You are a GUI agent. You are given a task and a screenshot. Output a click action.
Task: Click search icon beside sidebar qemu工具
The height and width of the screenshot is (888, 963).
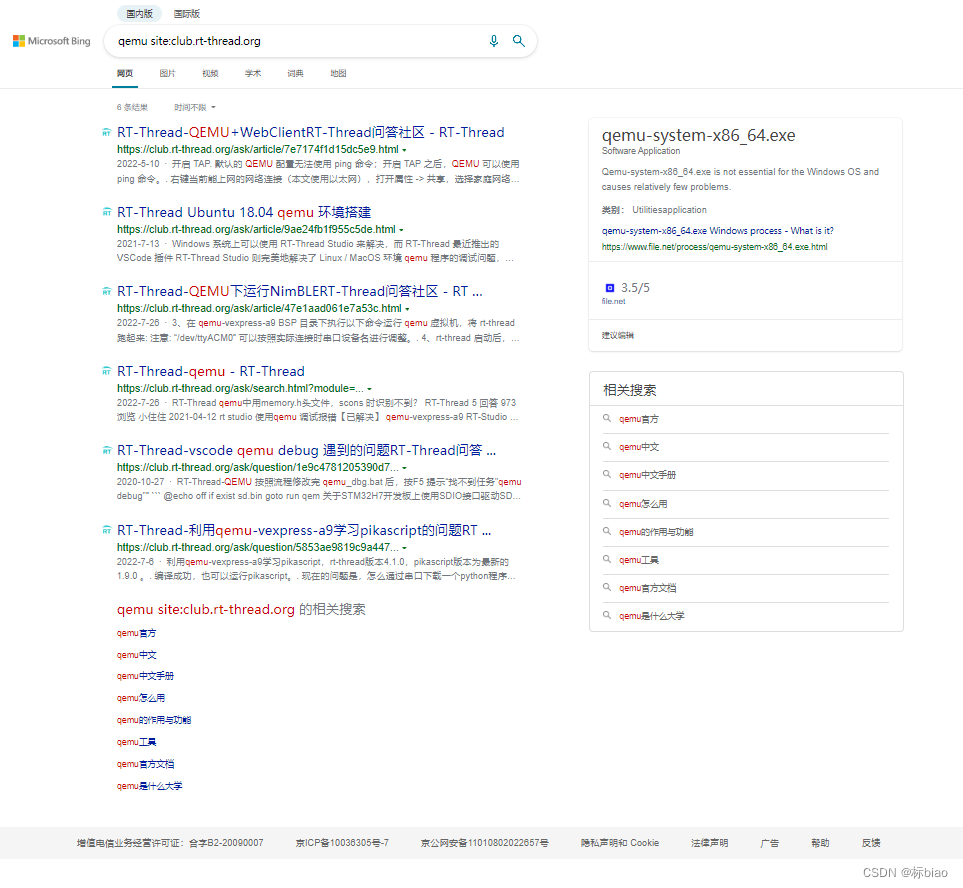click(x=607, y=559)
